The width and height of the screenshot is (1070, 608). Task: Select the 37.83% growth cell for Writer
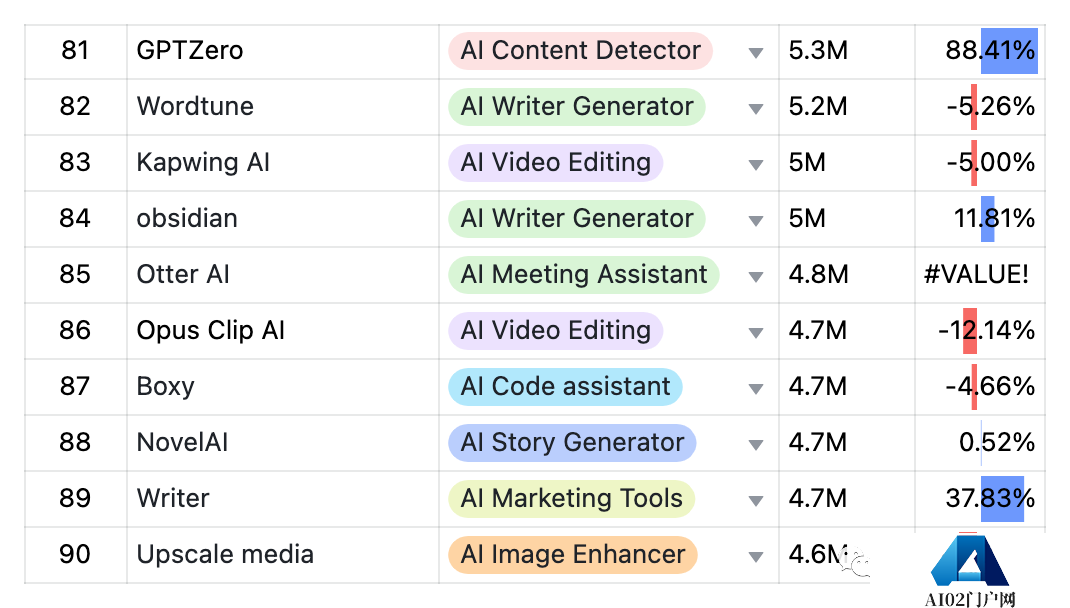pos(980,499)
